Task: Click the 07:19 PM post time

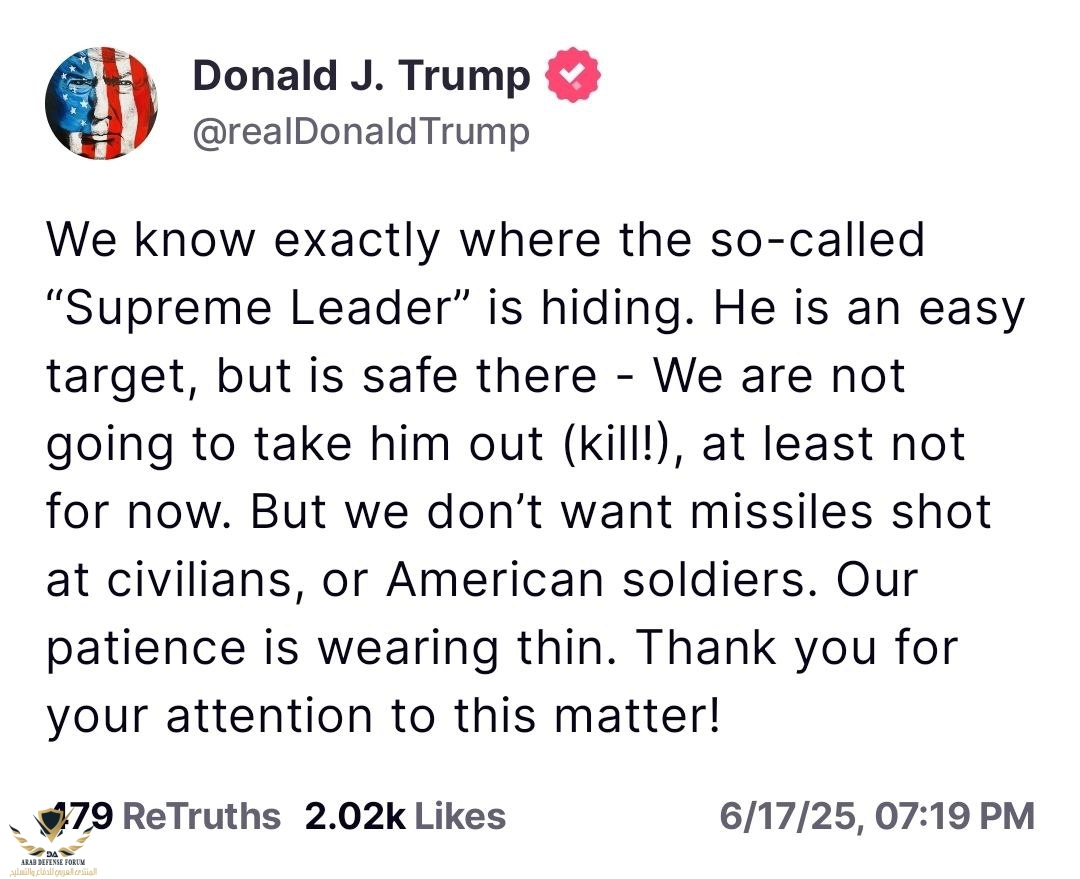Action: pos(954,816)
